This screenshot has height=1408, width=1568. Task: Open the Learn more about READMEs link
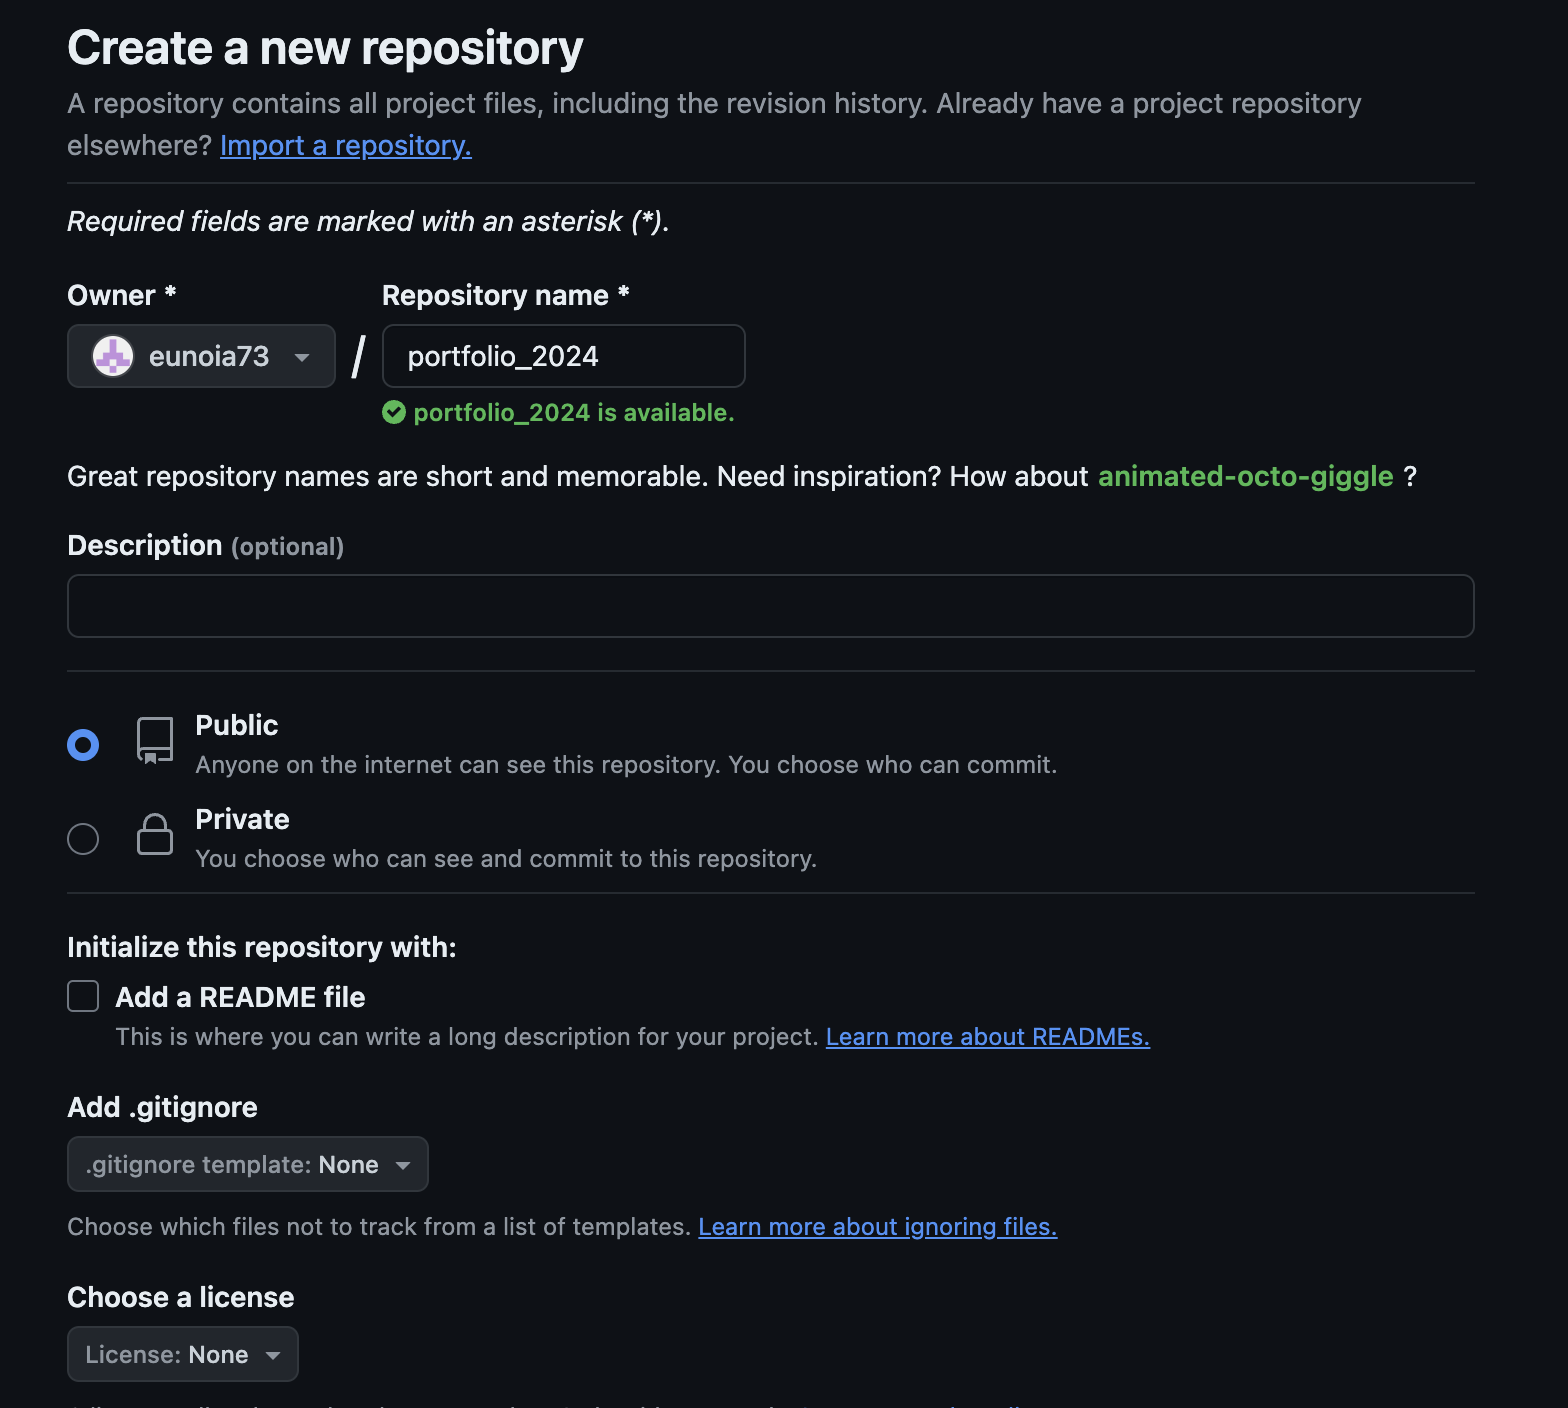(987, 1037)
